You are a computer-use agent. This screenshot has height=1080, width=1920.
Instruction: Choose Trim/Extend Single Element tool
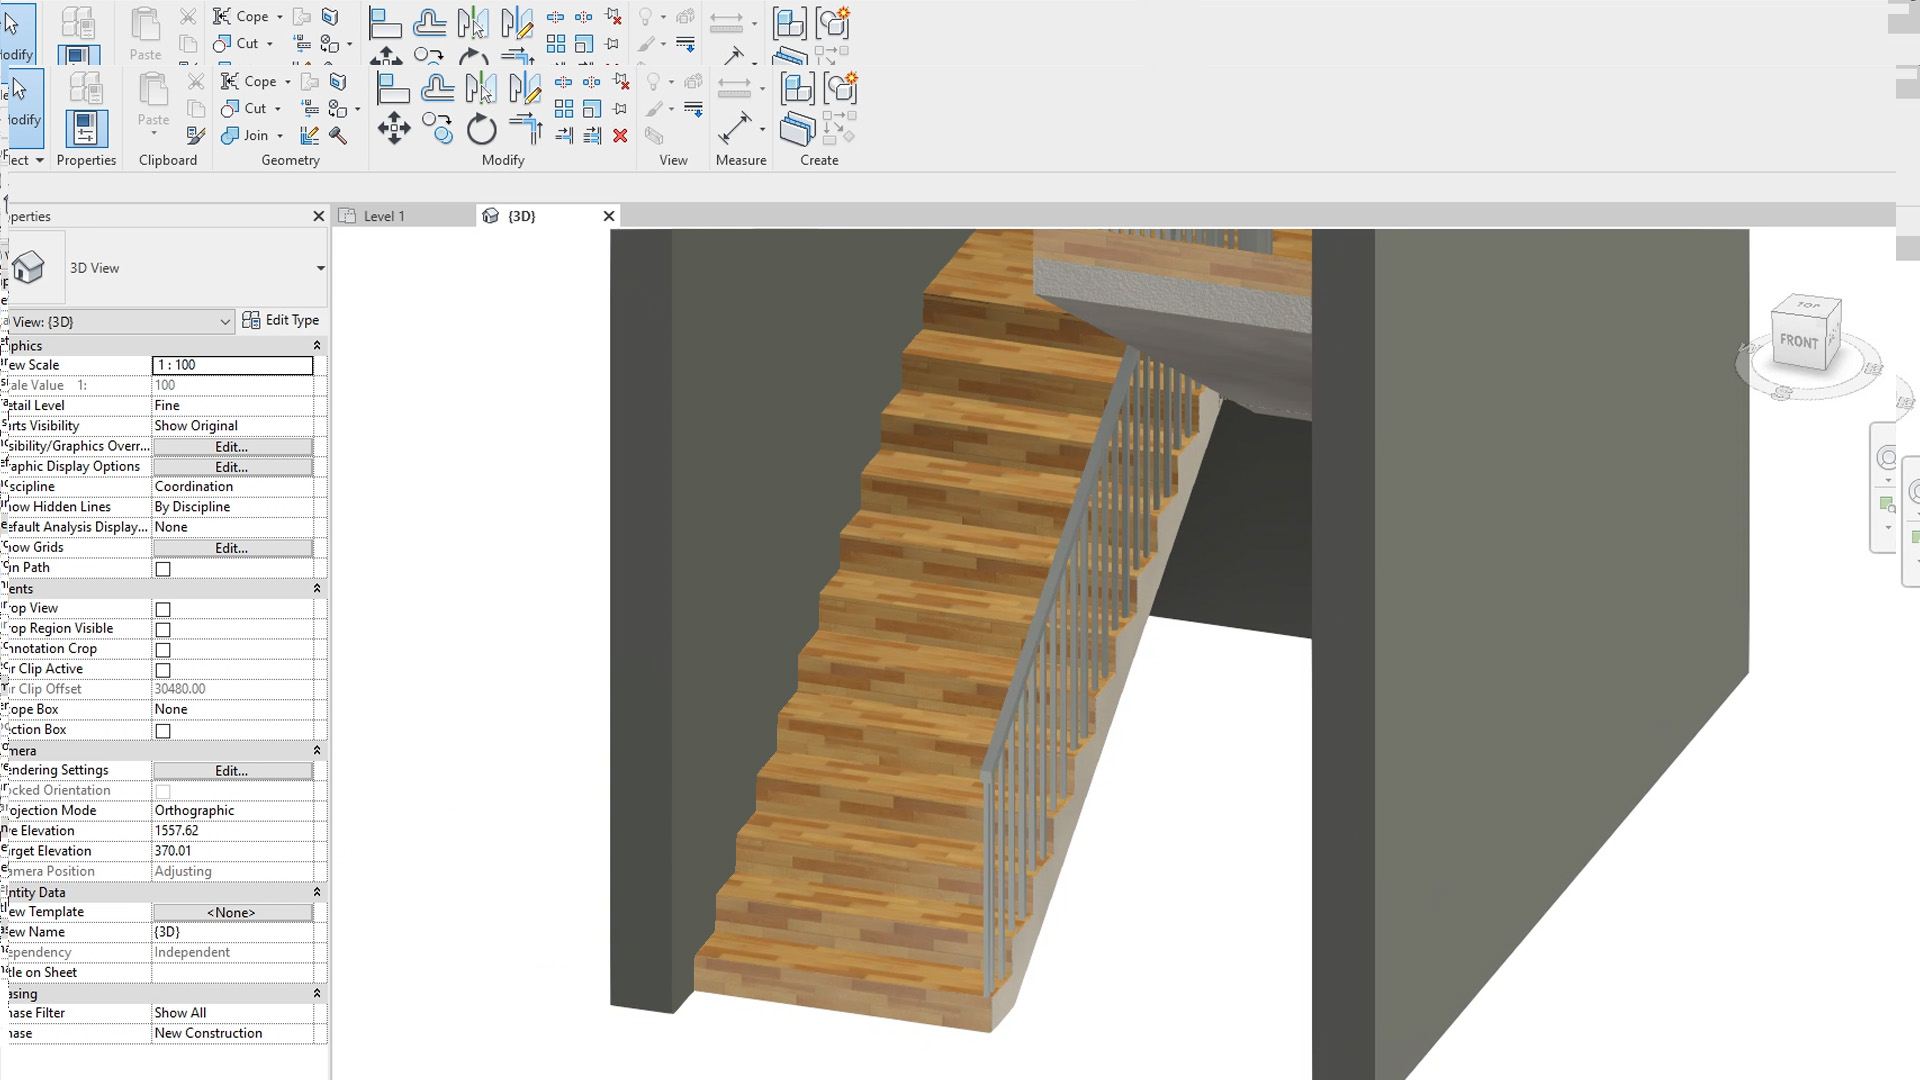click(x=564, y=135)
